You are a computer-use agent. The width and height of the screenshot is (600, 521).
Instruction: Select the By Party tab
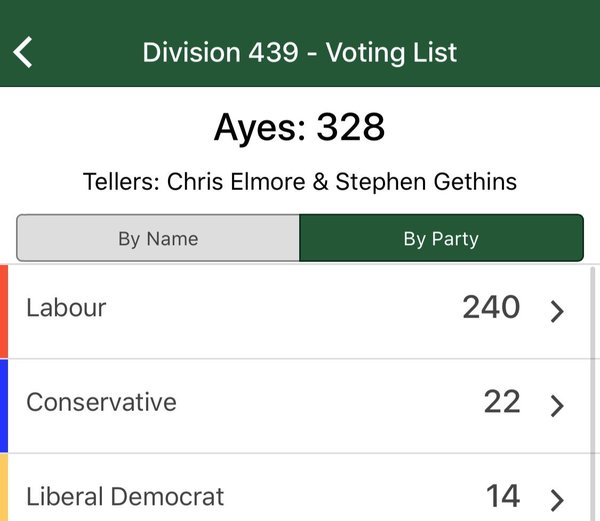441,239
